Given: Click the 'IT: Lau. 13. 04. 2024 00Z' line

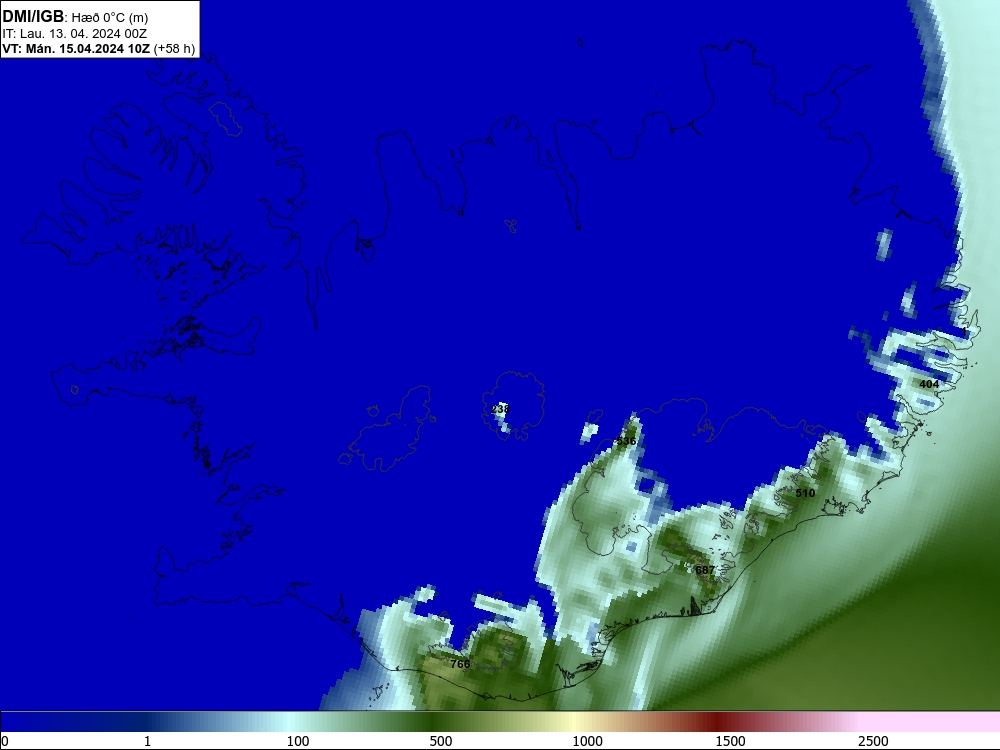Looking at the screenshot, I should (x=75, y=34).
